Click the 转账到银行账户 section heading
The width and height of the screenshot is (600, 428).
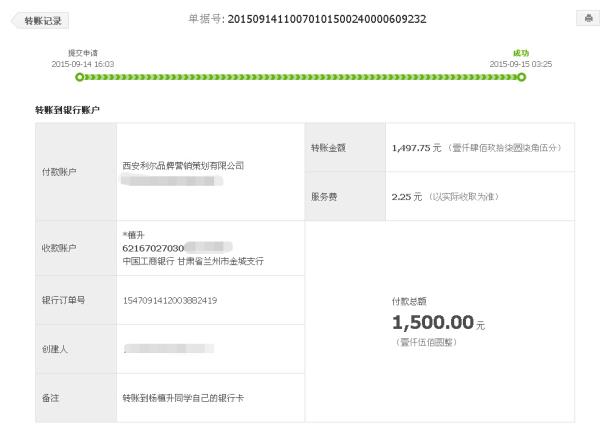pos(67,110)
